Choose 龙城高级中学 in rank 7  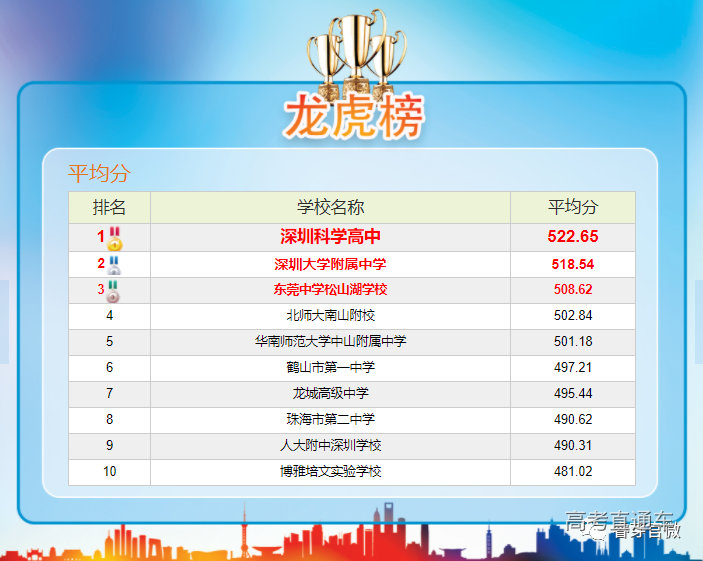tap(330, 393)
